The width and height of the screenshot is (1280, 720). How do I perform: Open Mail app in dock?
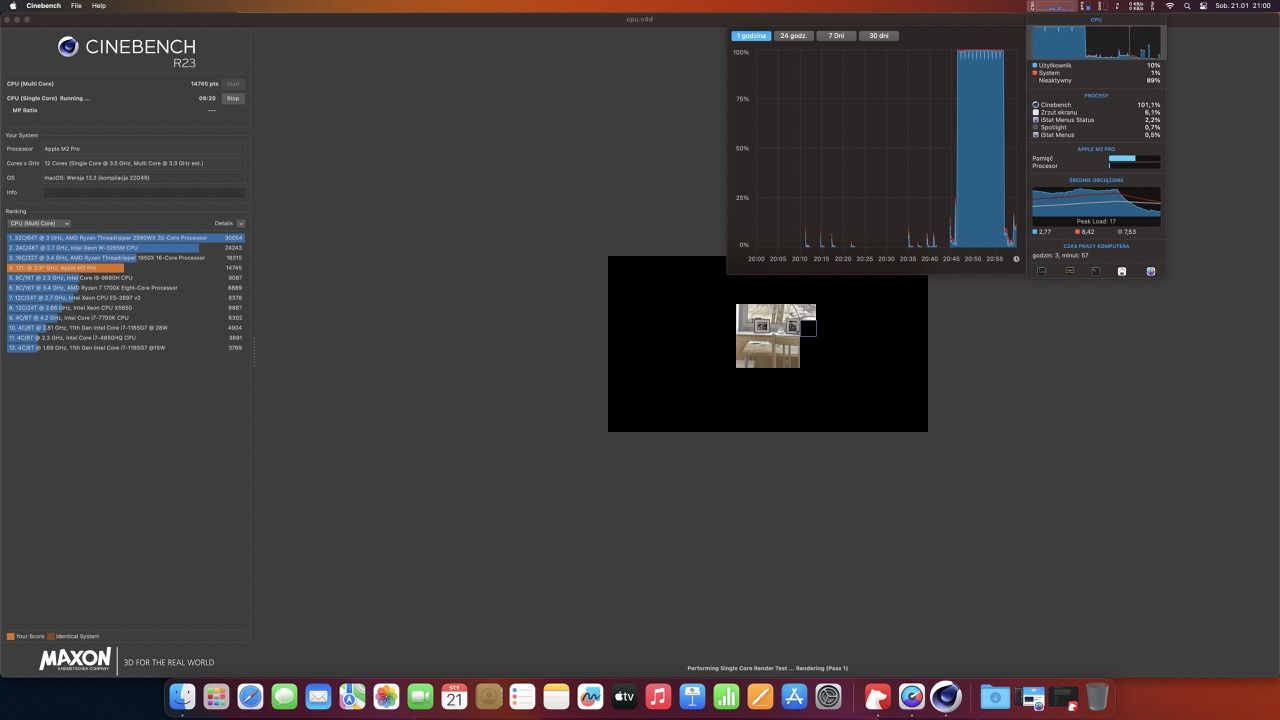pyautogui.click(x=318, y=696)
